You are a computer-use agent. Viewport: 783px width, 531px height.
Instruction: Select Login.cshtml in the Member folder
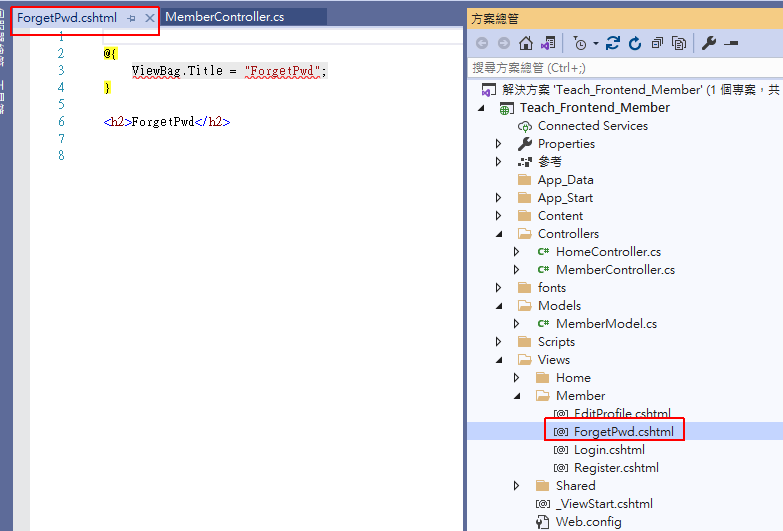tap(608, 450)
